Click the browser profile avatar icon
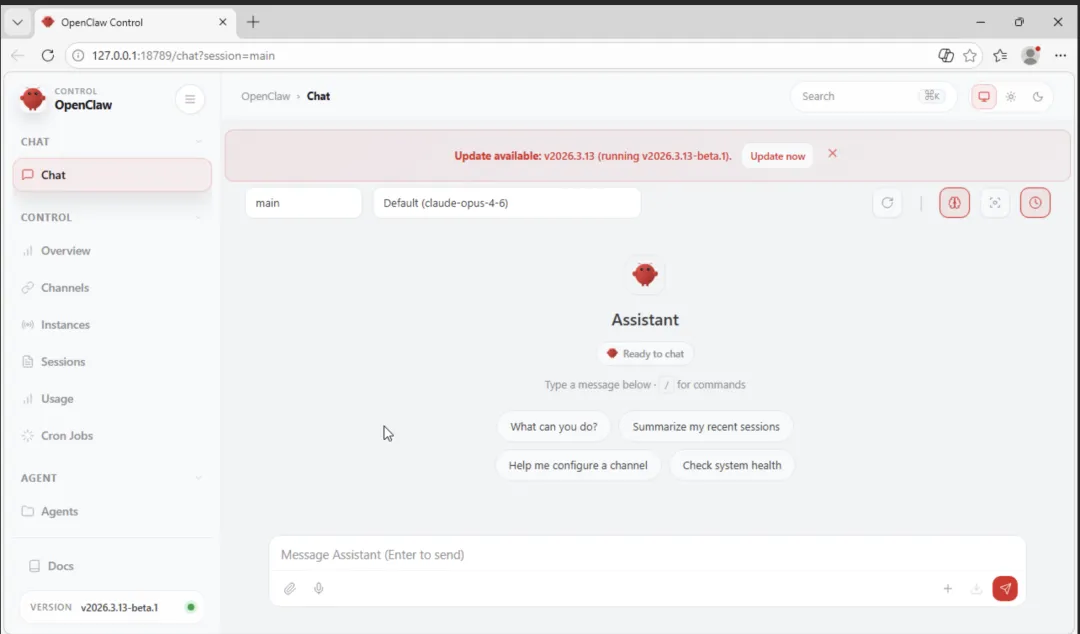Viewport: 1080px width, 634px height. (1030, 56)
